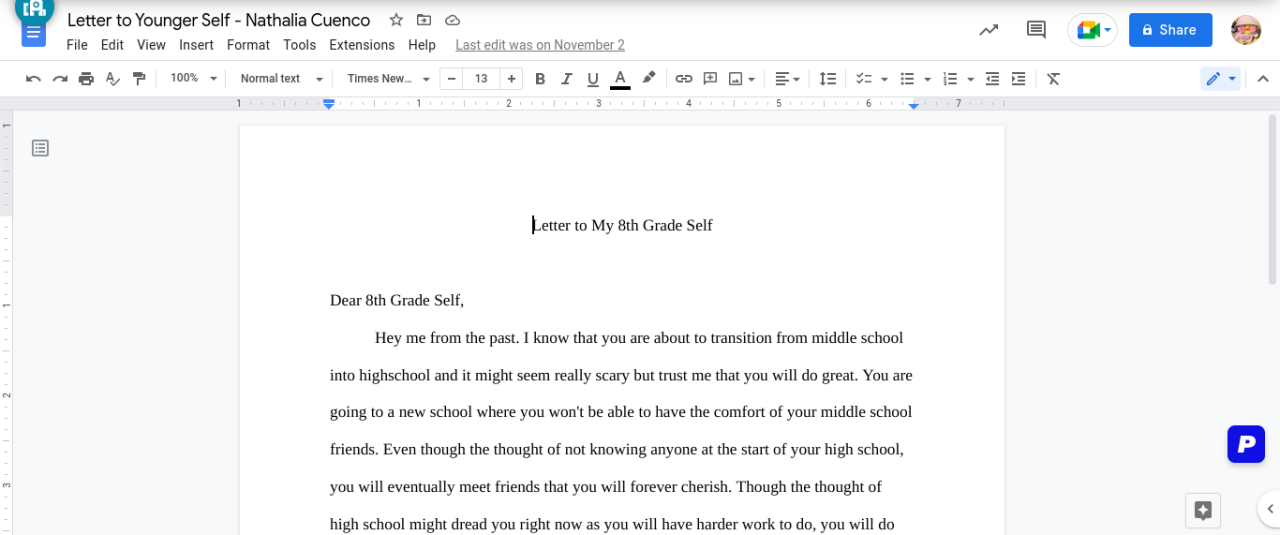Screen dimensions: 1280x535
Task: Decrease indent
Action: (x=992, y=78)
